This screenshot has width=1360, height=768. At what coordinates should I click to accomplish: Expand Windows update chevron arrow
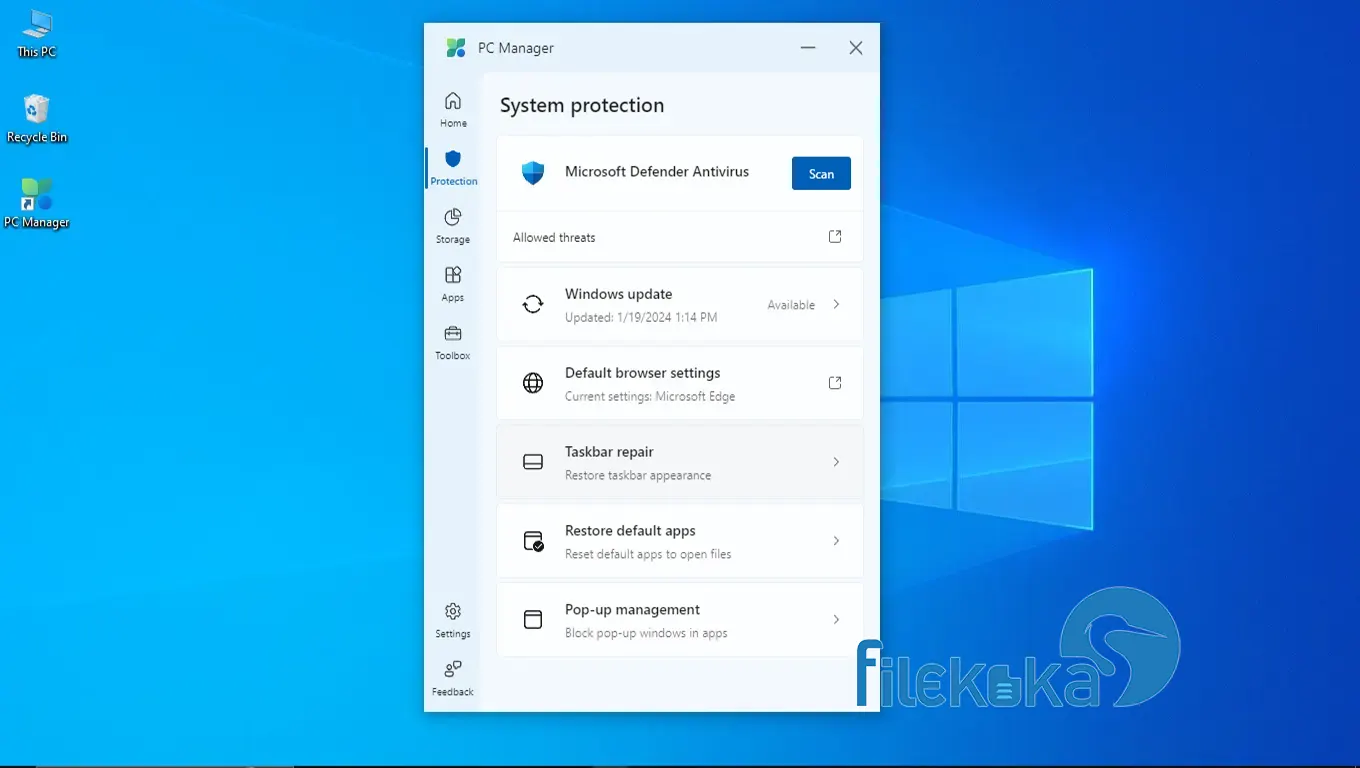coord(836,304)
